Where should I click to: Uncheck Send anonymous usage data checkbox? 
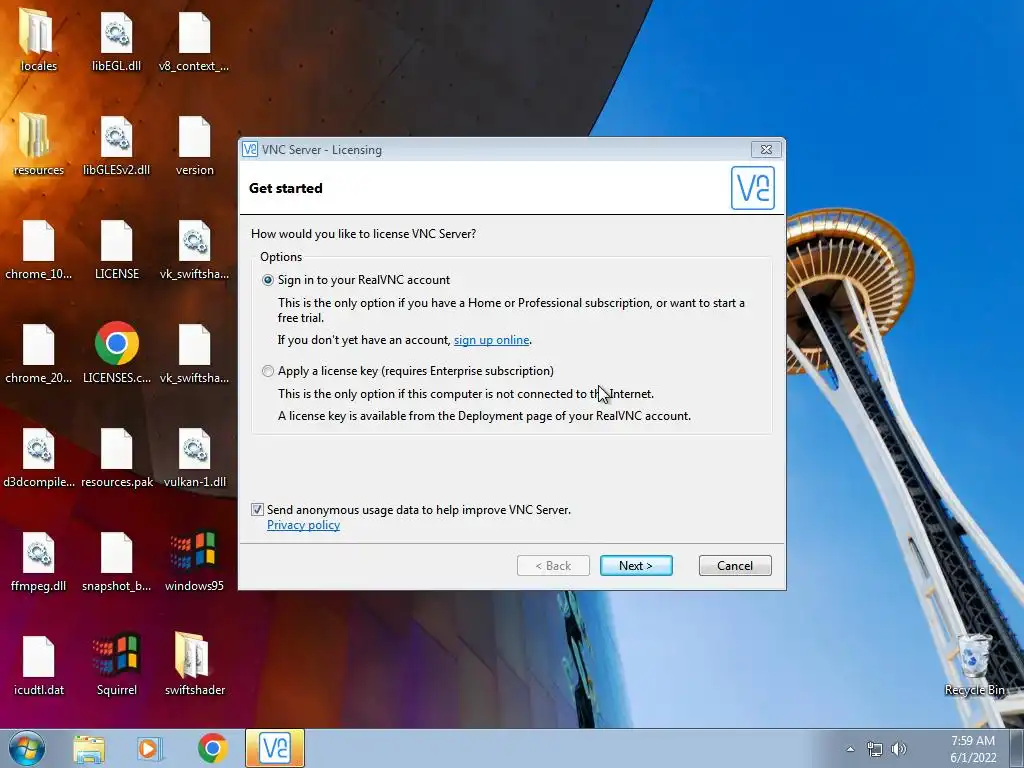pos(257,509)
